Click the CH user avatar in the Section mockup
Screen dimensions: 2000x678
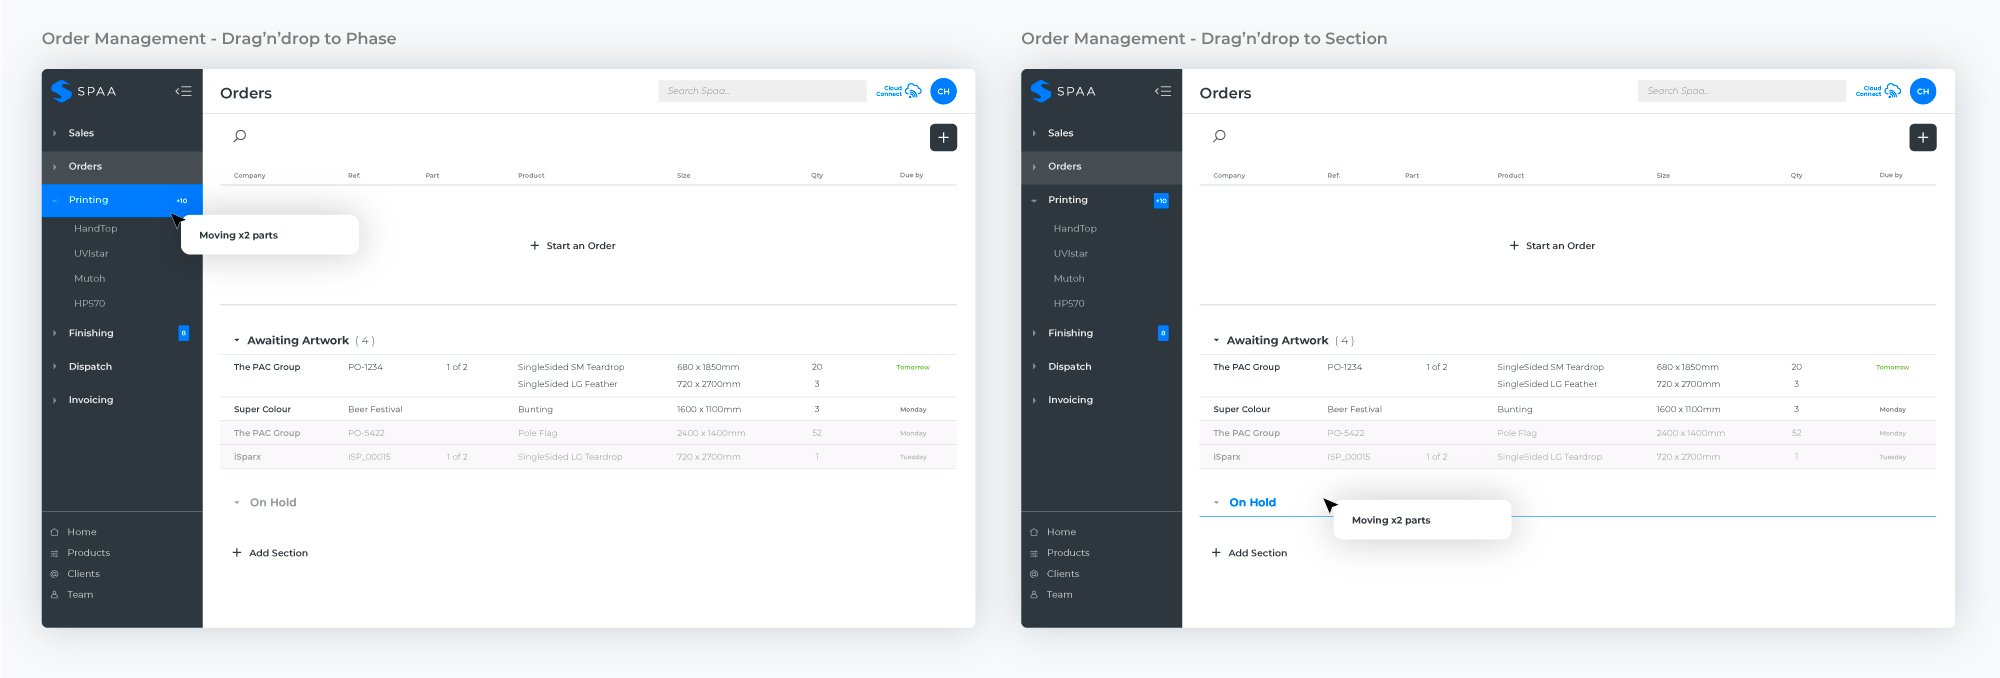point(1922,91)
